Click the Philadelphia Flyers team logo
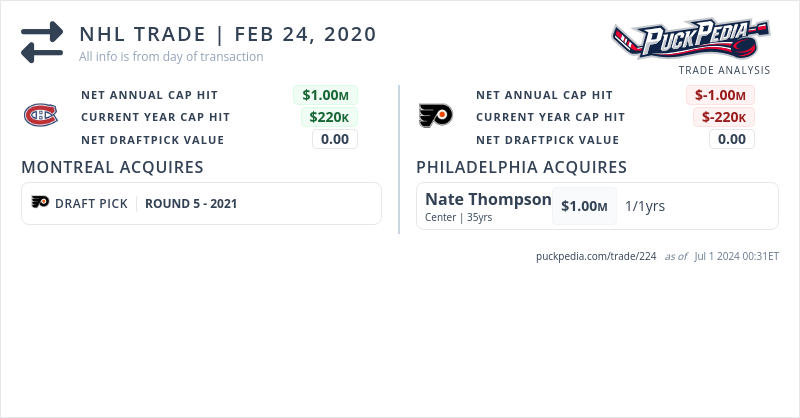800x418 pixels. pyautogui.click(x=436, y=115)
